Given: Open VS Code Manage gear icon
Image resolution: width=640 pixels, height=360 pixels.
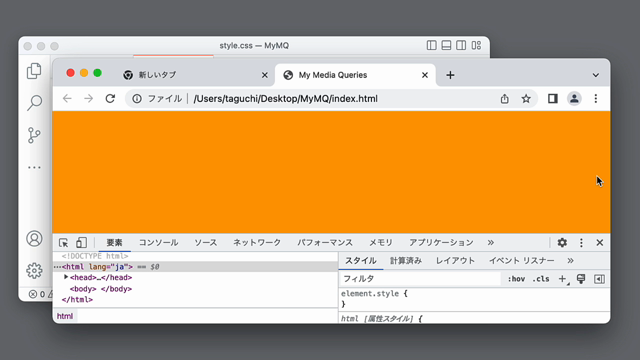Looking at the screenshot, I should tap(34, 271).
